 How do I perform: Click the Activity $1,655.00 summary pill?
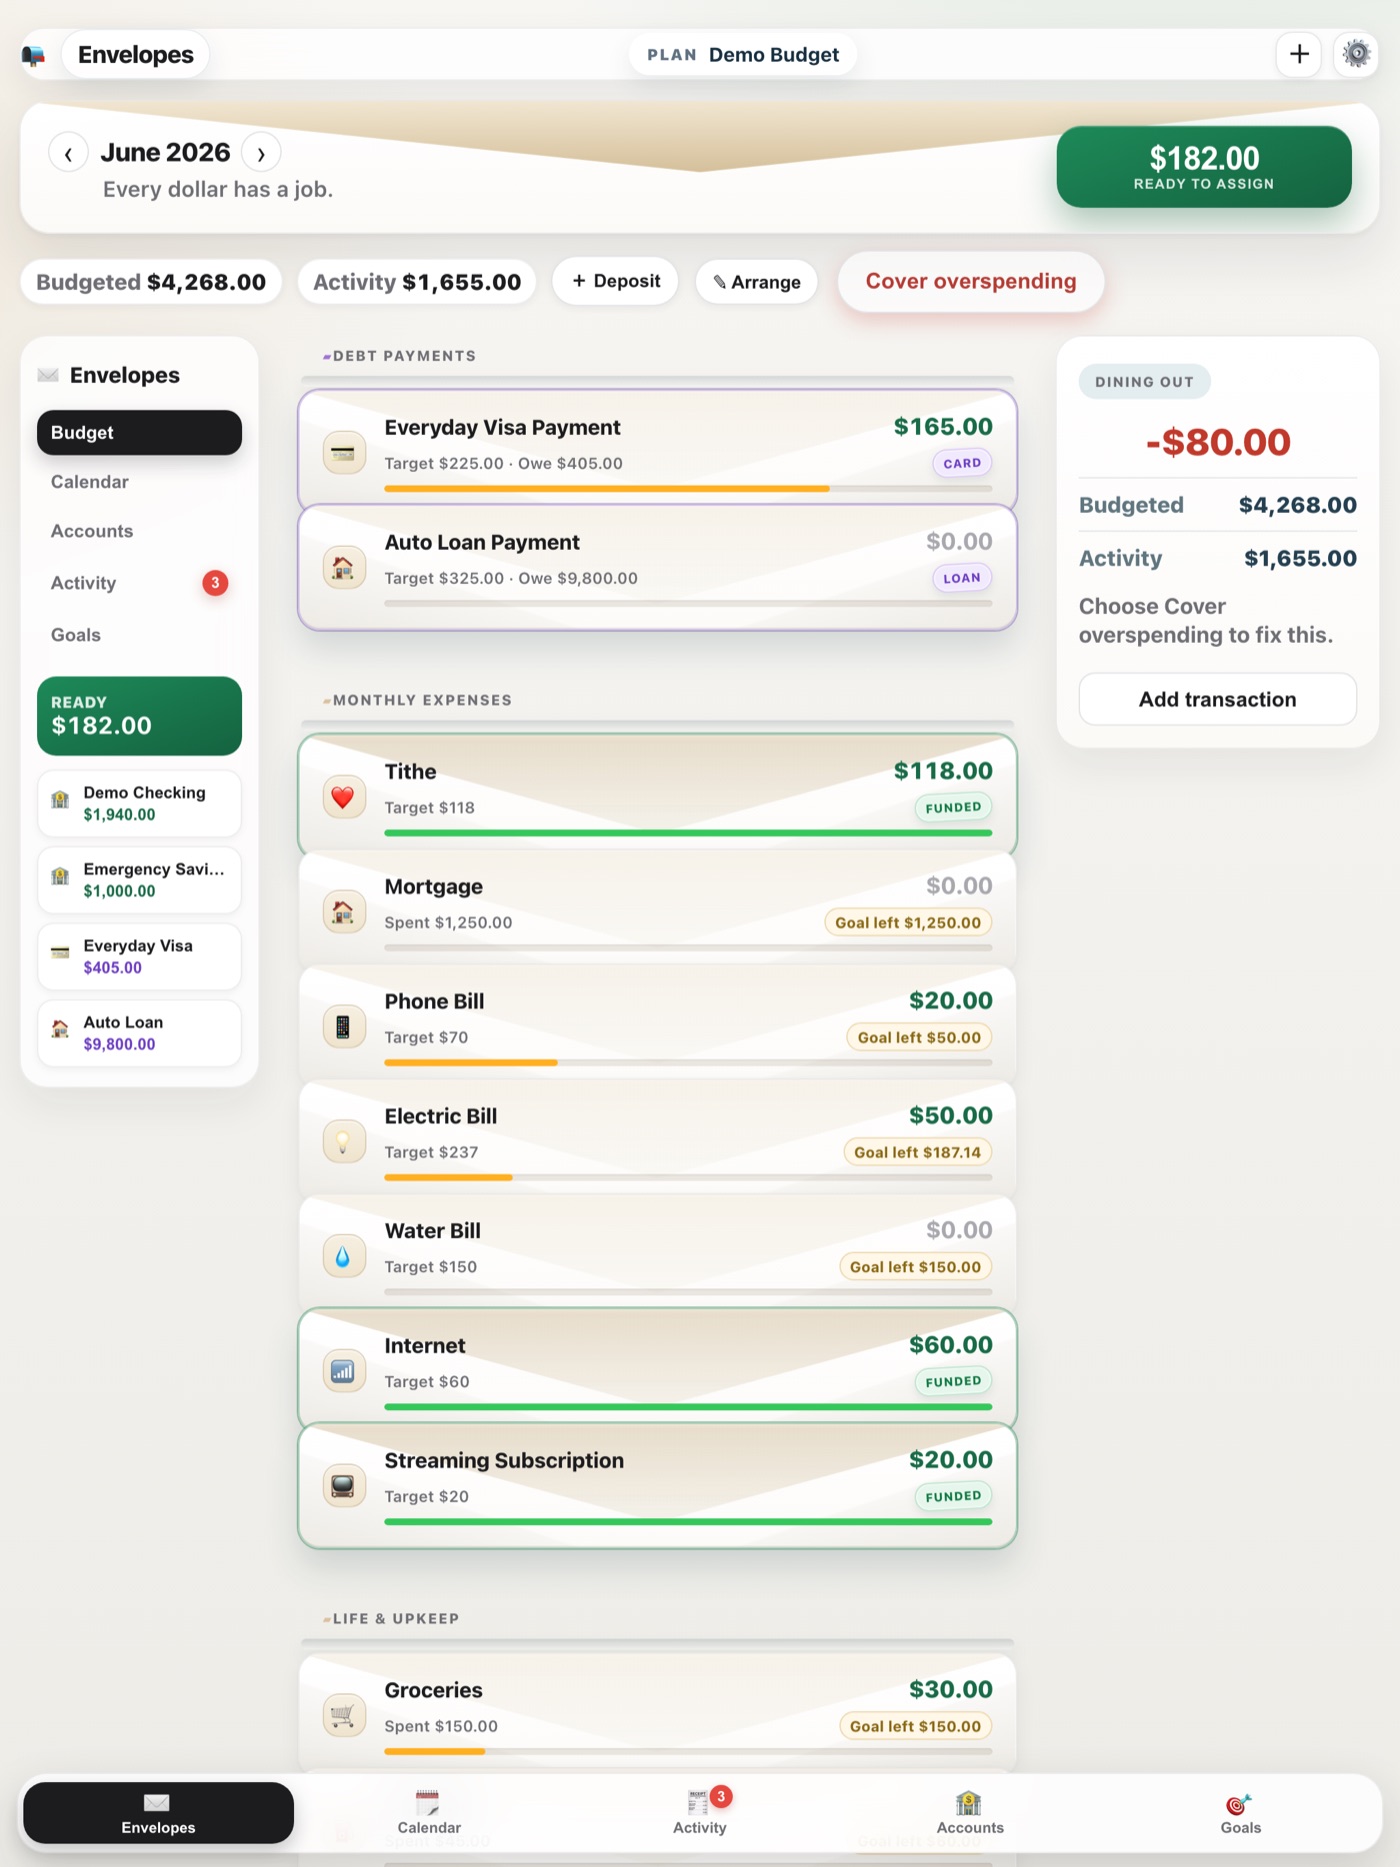417,282
